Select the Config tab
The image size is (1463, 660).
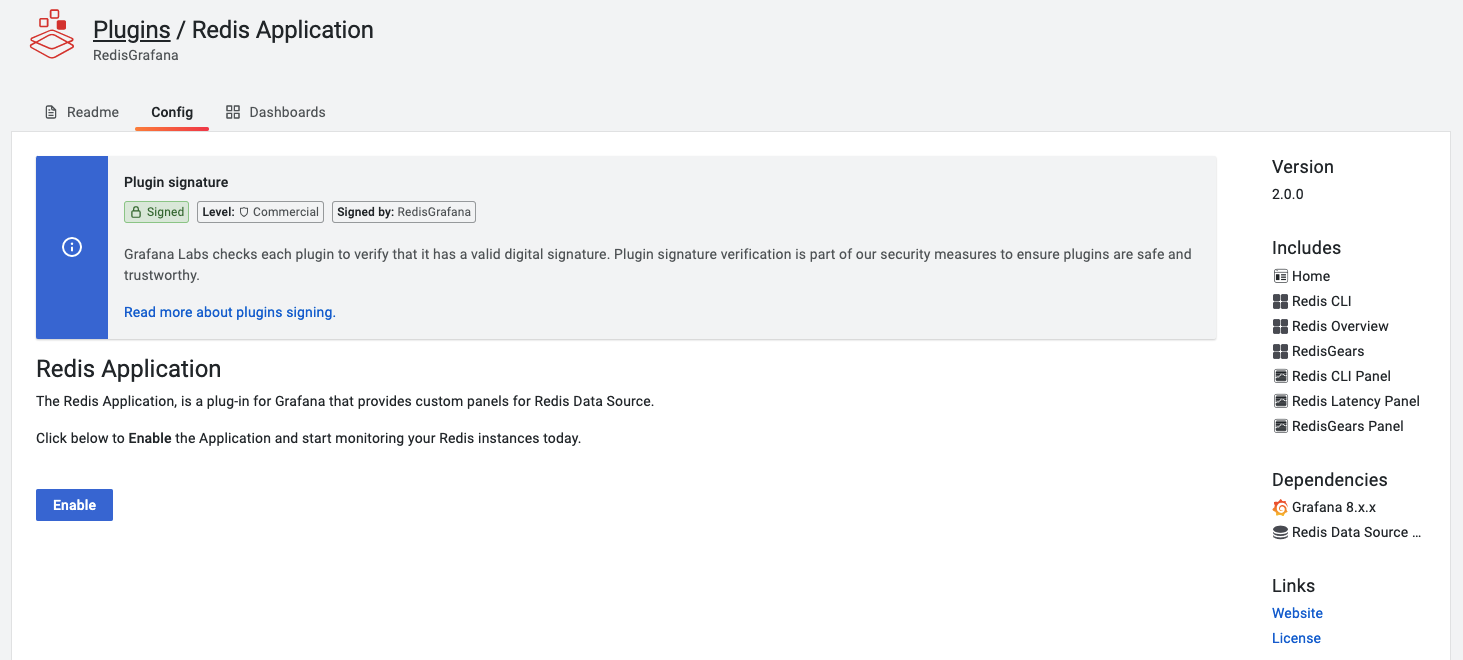click(172, 112)
